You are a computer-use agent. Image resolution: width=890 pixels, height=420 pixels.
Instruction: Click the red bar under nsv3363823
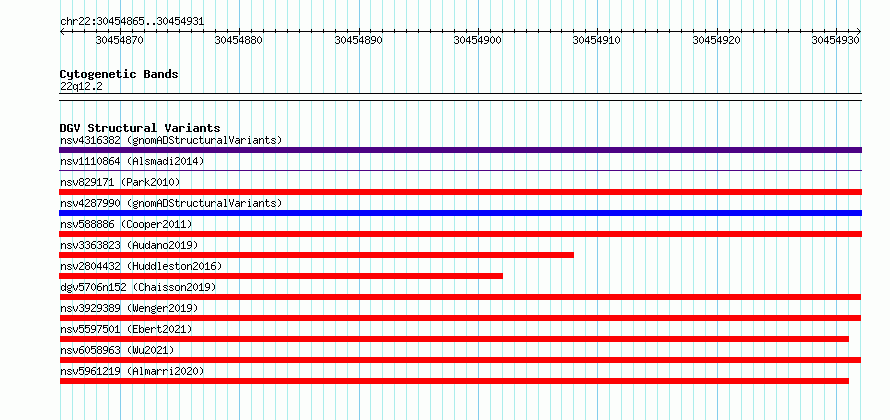316,255
